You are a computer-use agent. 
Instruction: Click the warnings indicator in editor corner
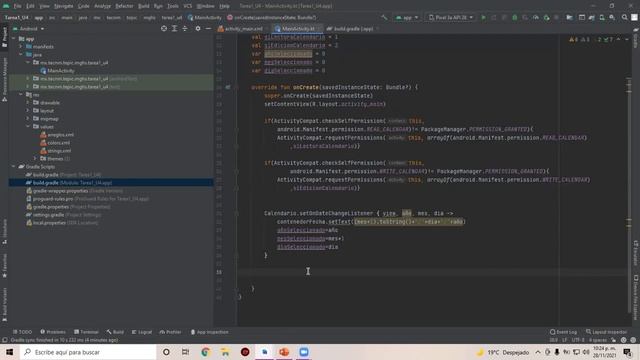tap(573, 40)
